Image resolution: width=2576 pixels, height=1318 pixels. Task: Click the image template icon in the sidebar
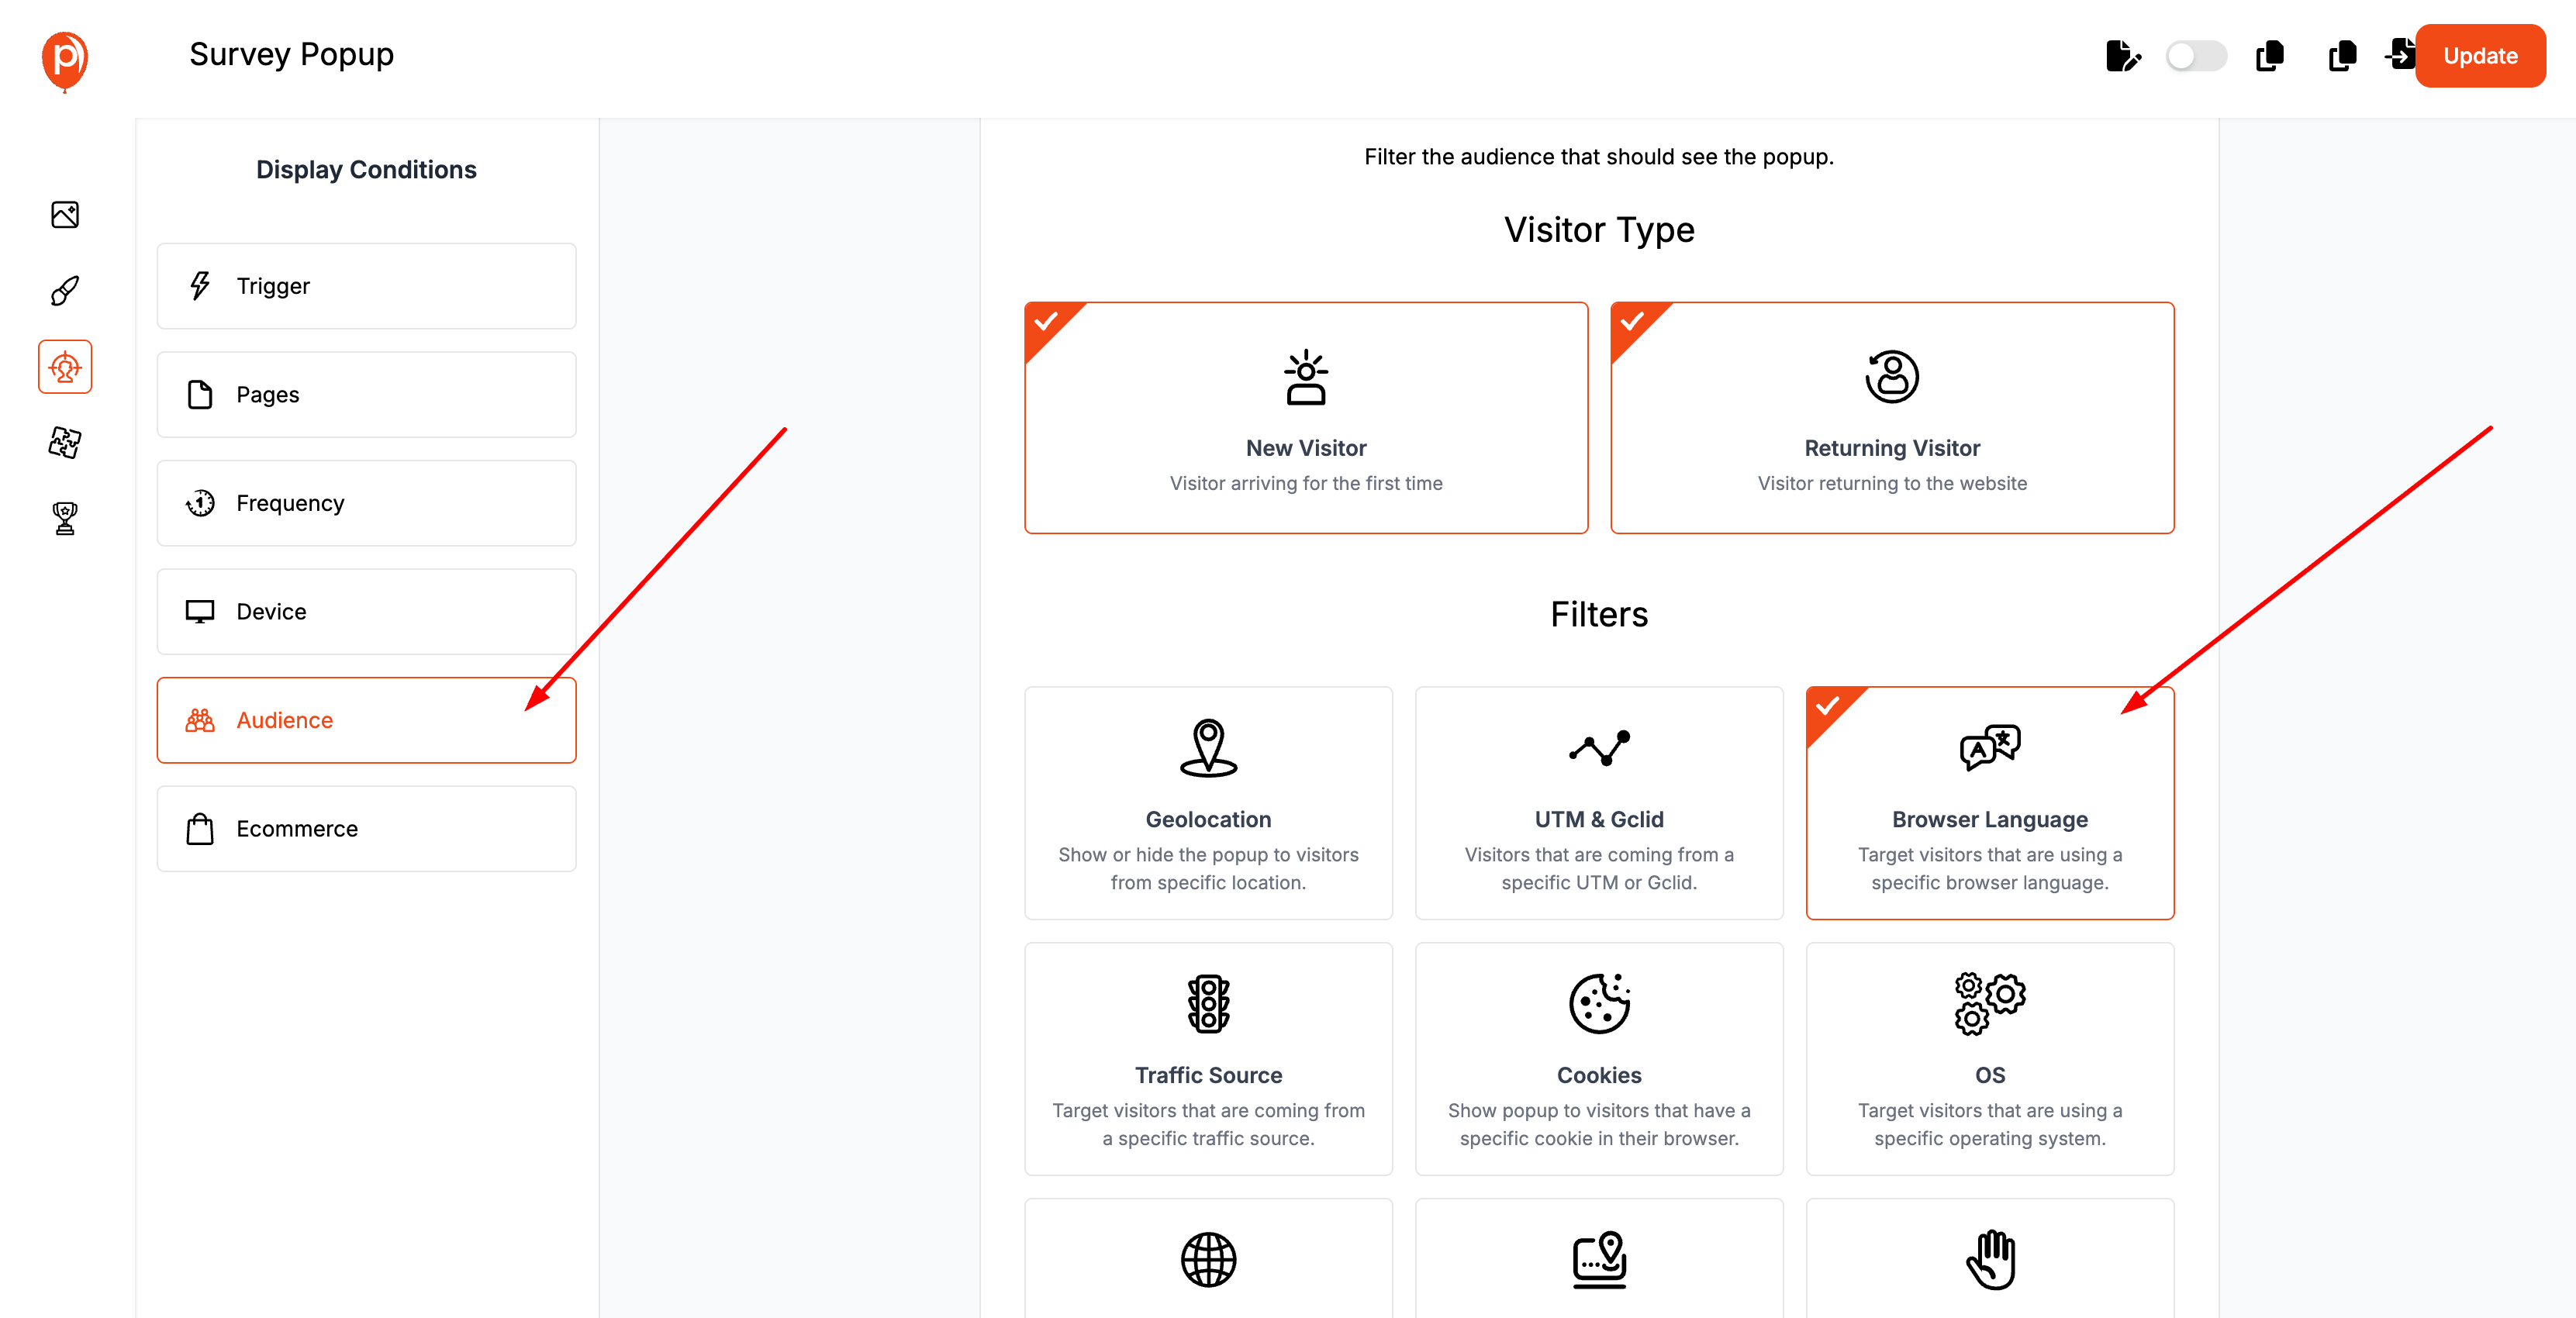[x=64, y=214]
